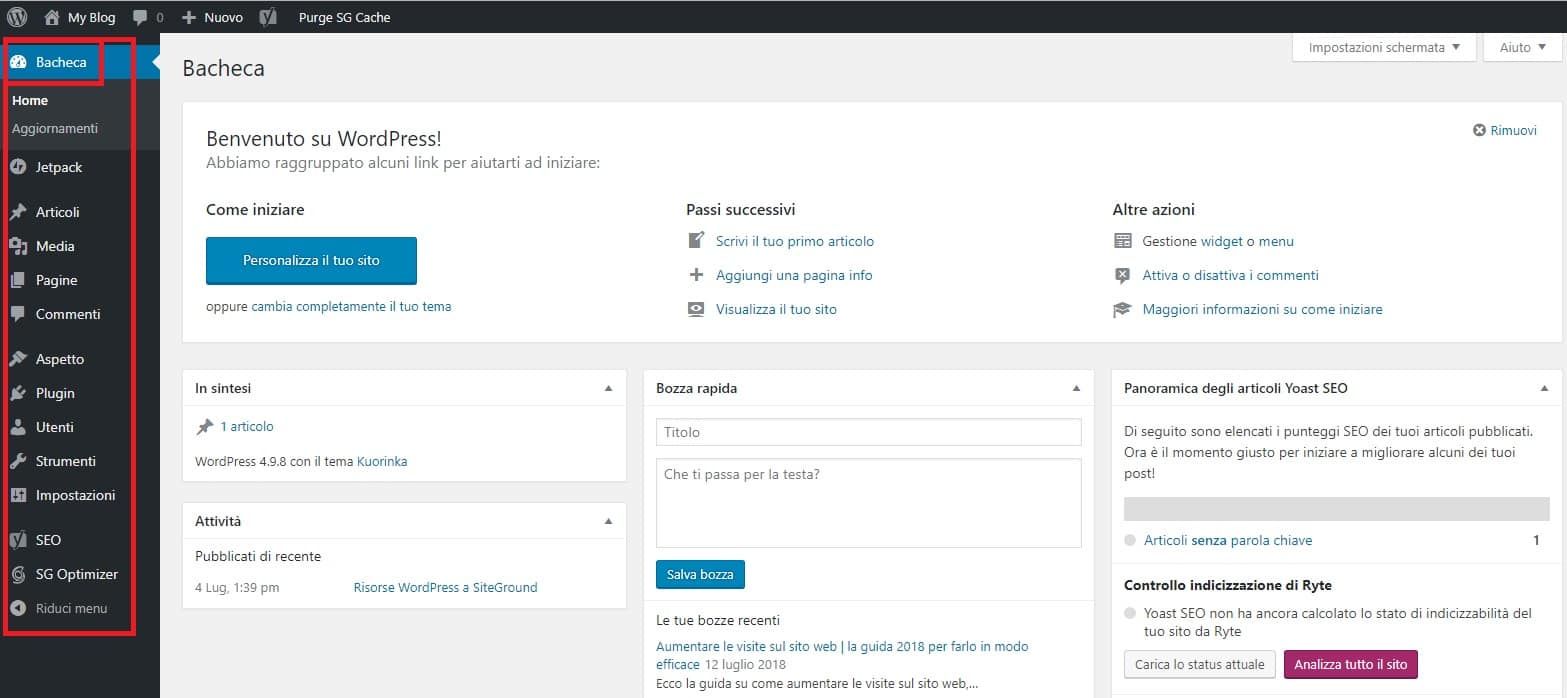Dismiss welcome panel with Rimuovi

point(1505,130)
